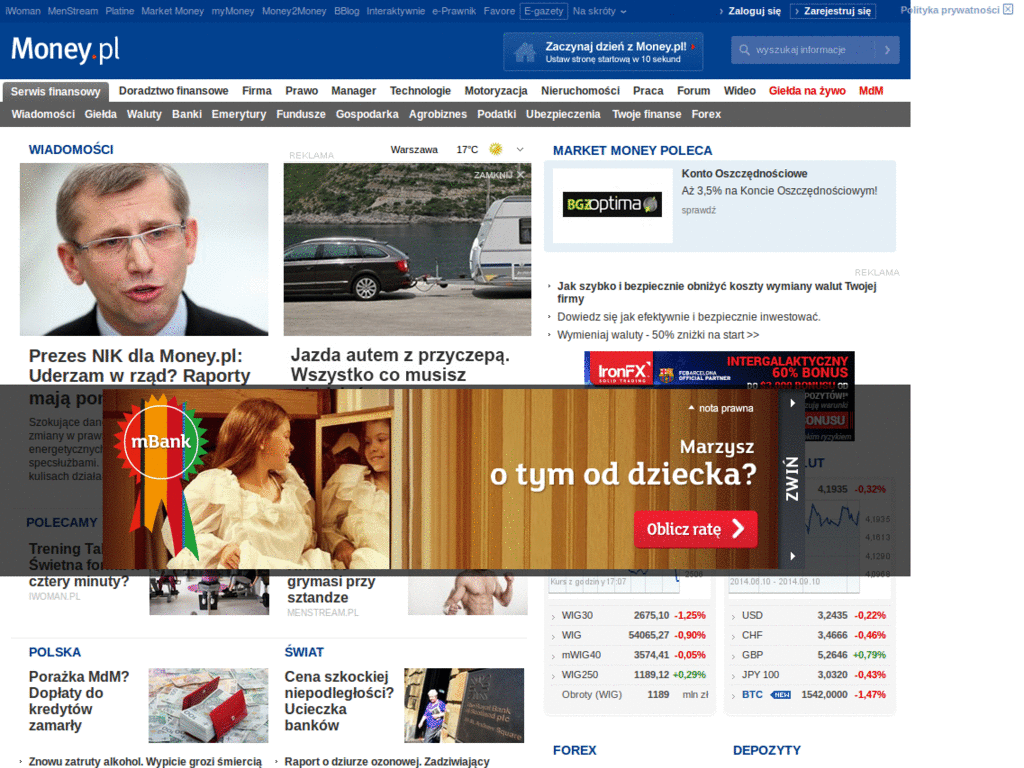Open the Prezes NIK photo
1024x768 pixels.
click(144, 249)
